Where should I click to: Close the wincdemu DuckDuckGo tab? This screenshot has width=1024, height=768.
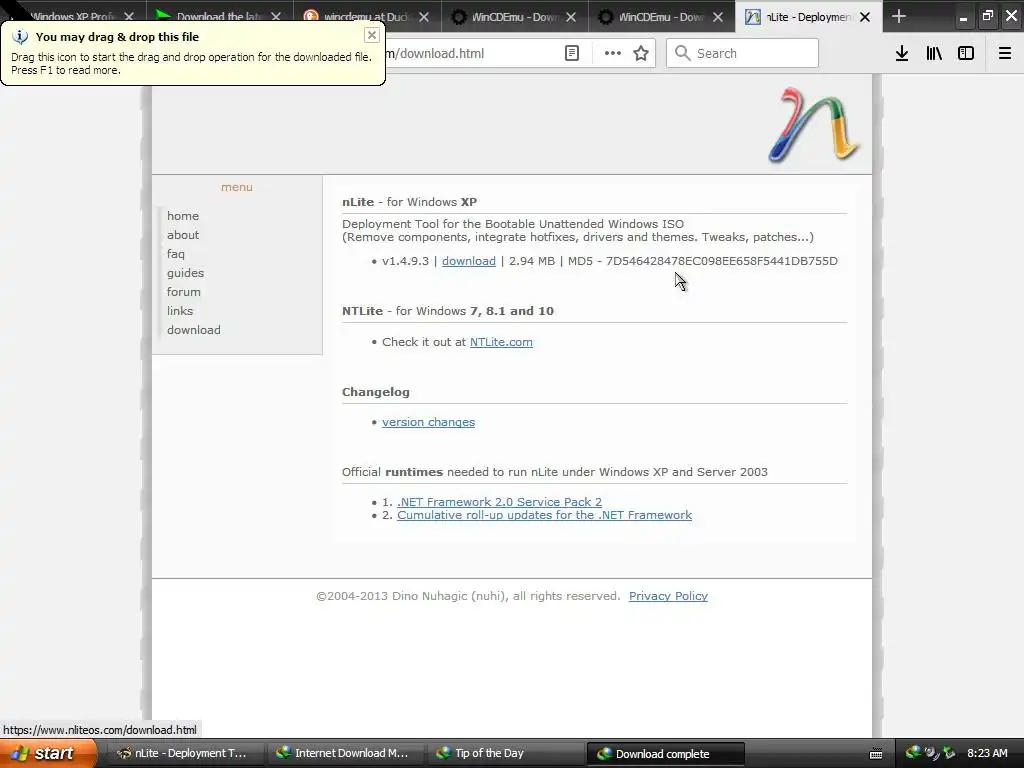[x=424, y=17]
